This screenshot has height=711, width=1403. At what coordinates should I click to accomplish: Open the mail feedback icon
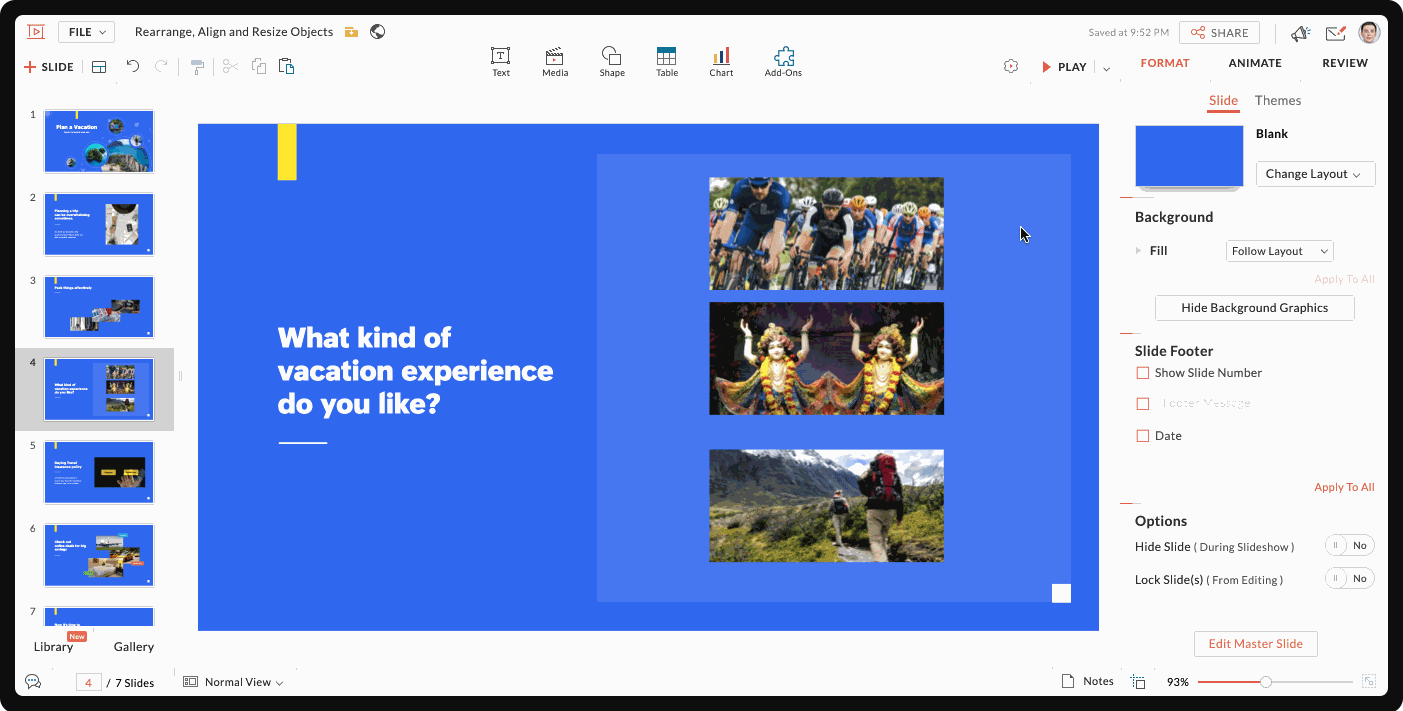pos(1336,33)
